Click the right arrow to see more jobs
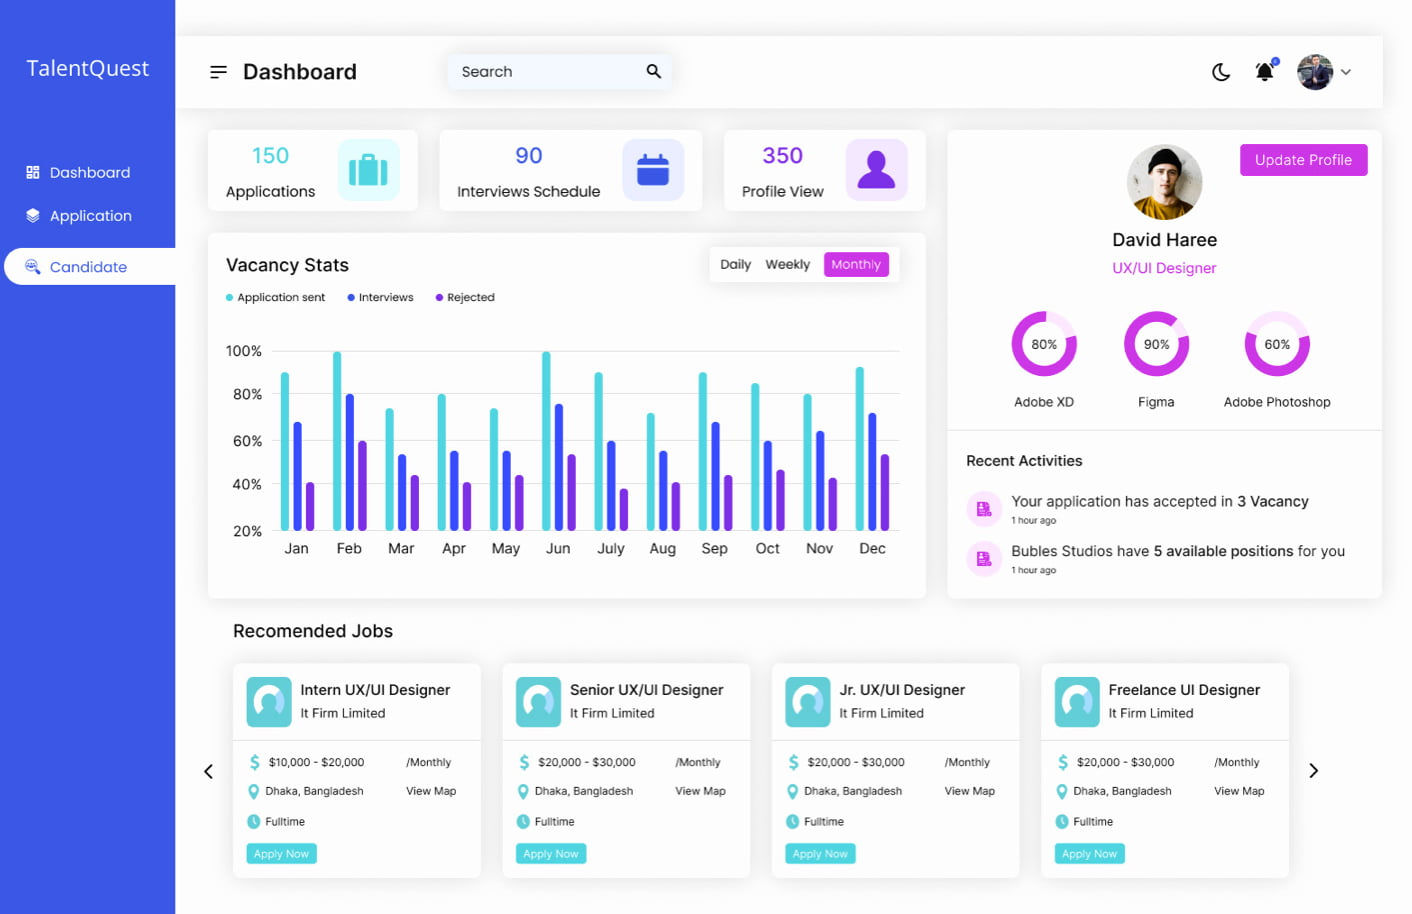1412x914 pixels. click(1313, 771)
